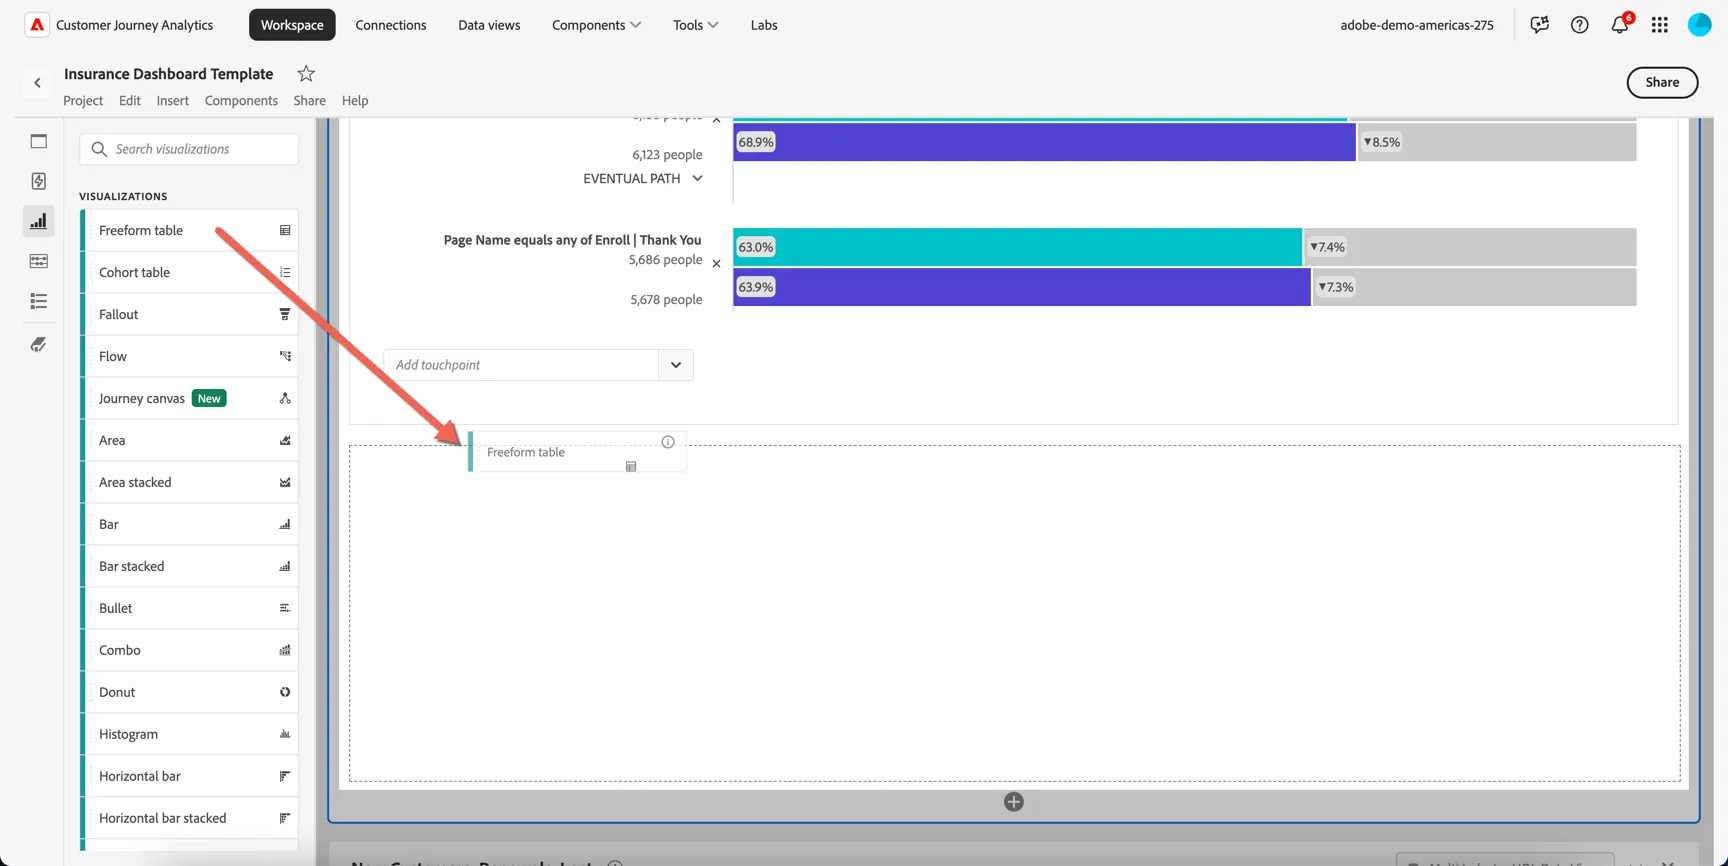The image size is (1728, 866).
Task: Open the Edit menu
Action: coord(130,100)
